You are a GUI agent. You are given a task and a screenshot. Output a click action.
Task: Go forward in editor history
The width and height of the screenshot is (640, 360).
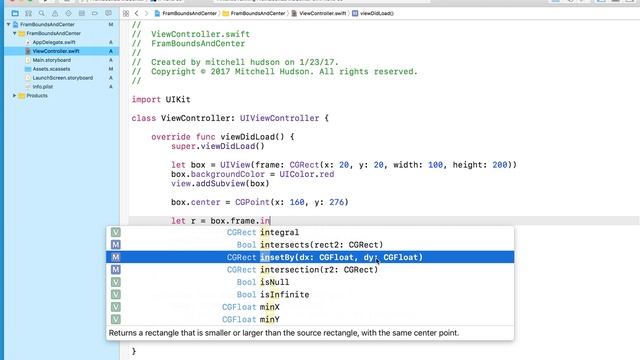click(x=146, y=13)
